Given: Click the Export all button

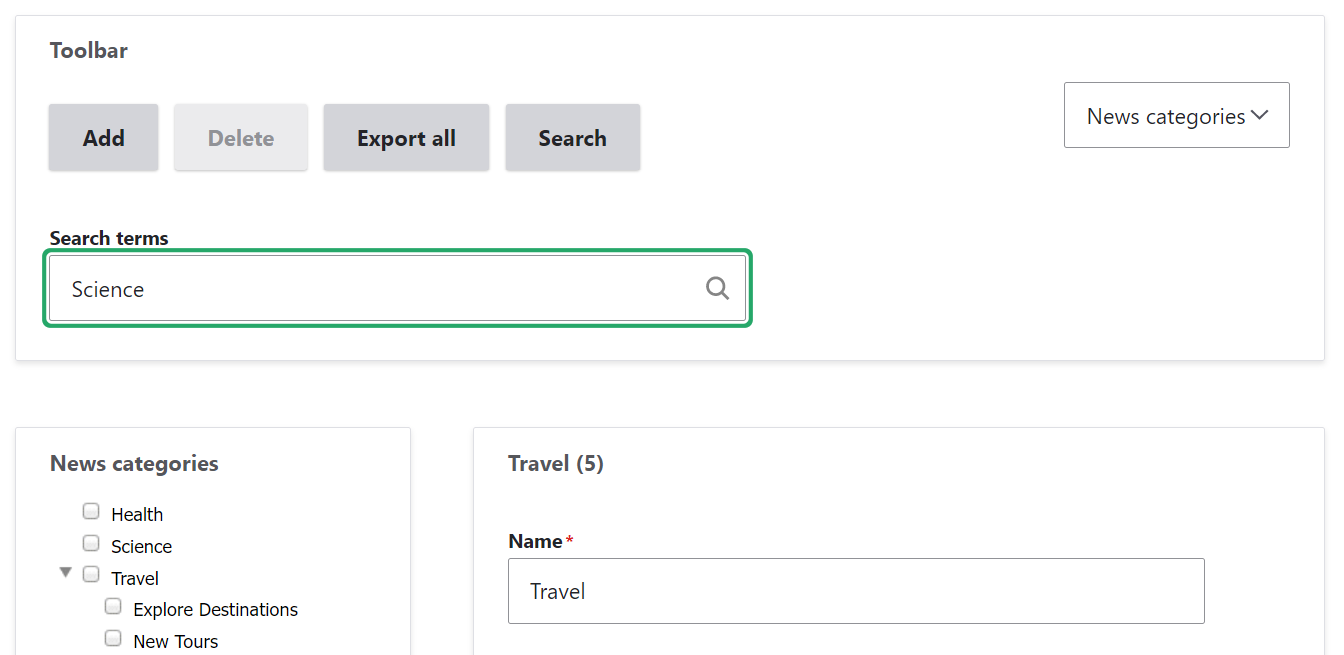Looking at the screenshot, I should click(406, 137).
